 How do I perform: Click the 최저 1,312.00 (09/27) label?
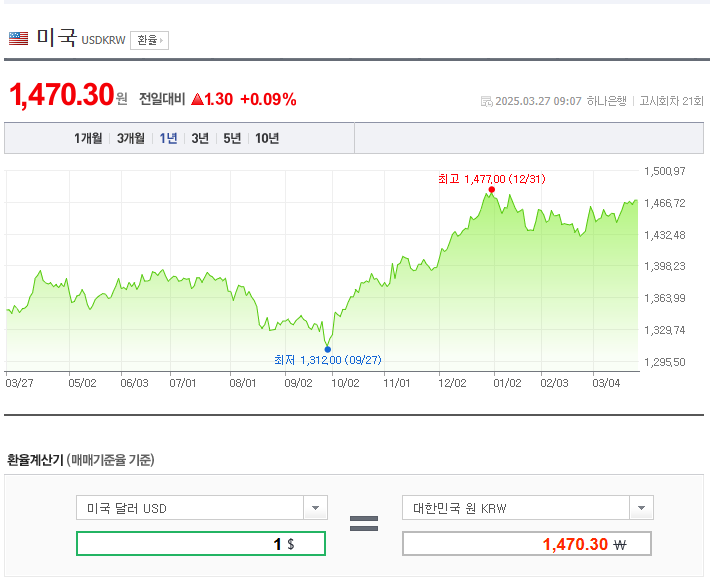point(328,360)
